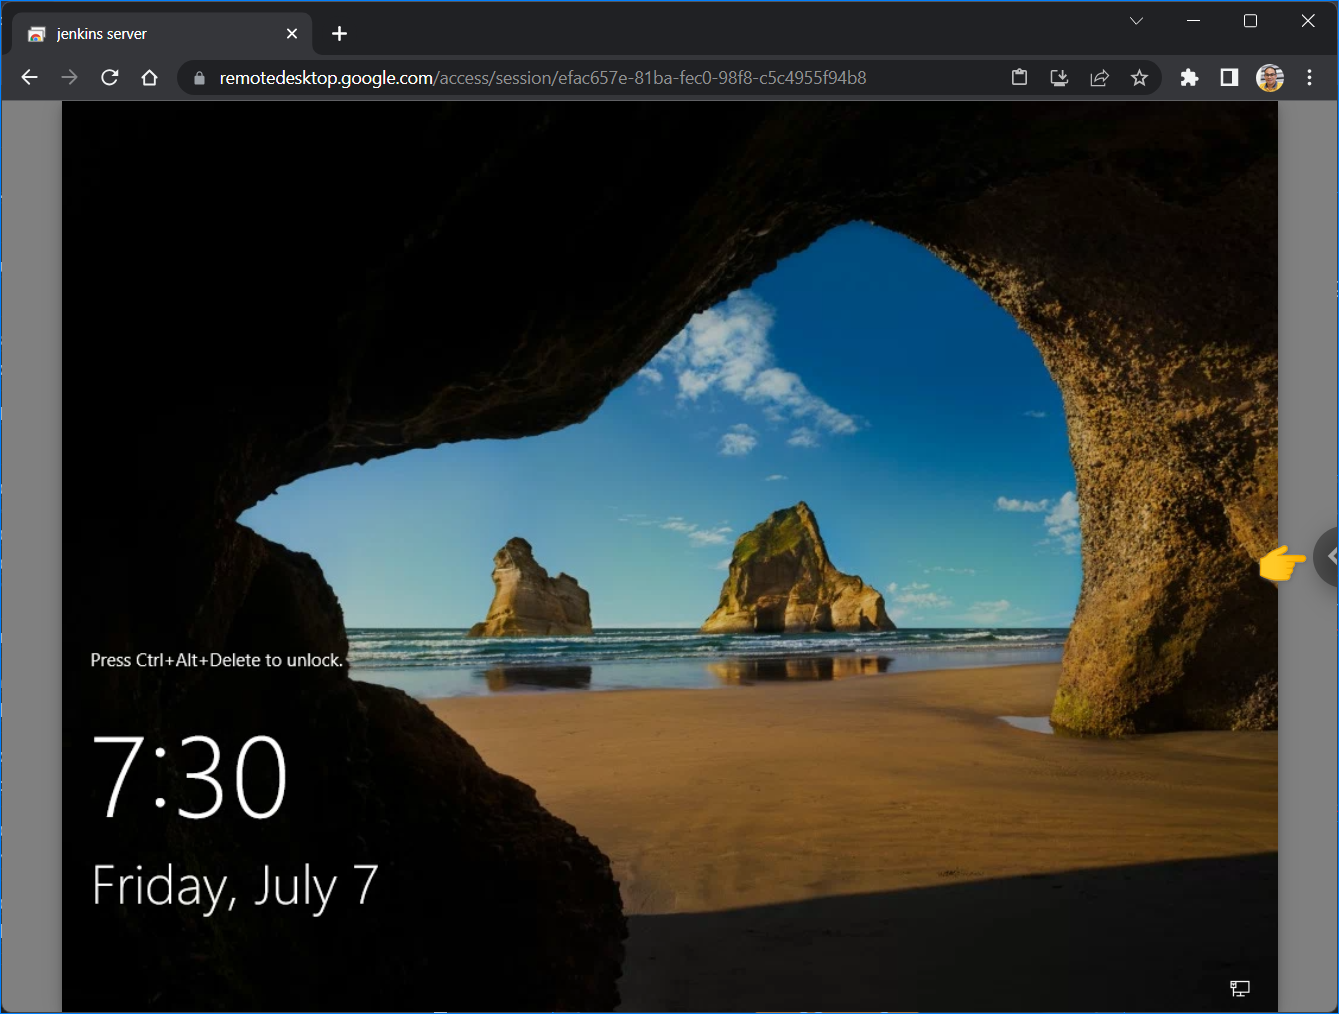1339x1014 pixels.
Task: Open the Chrome profile avatar menu
Action: (x=1270, y=78)
